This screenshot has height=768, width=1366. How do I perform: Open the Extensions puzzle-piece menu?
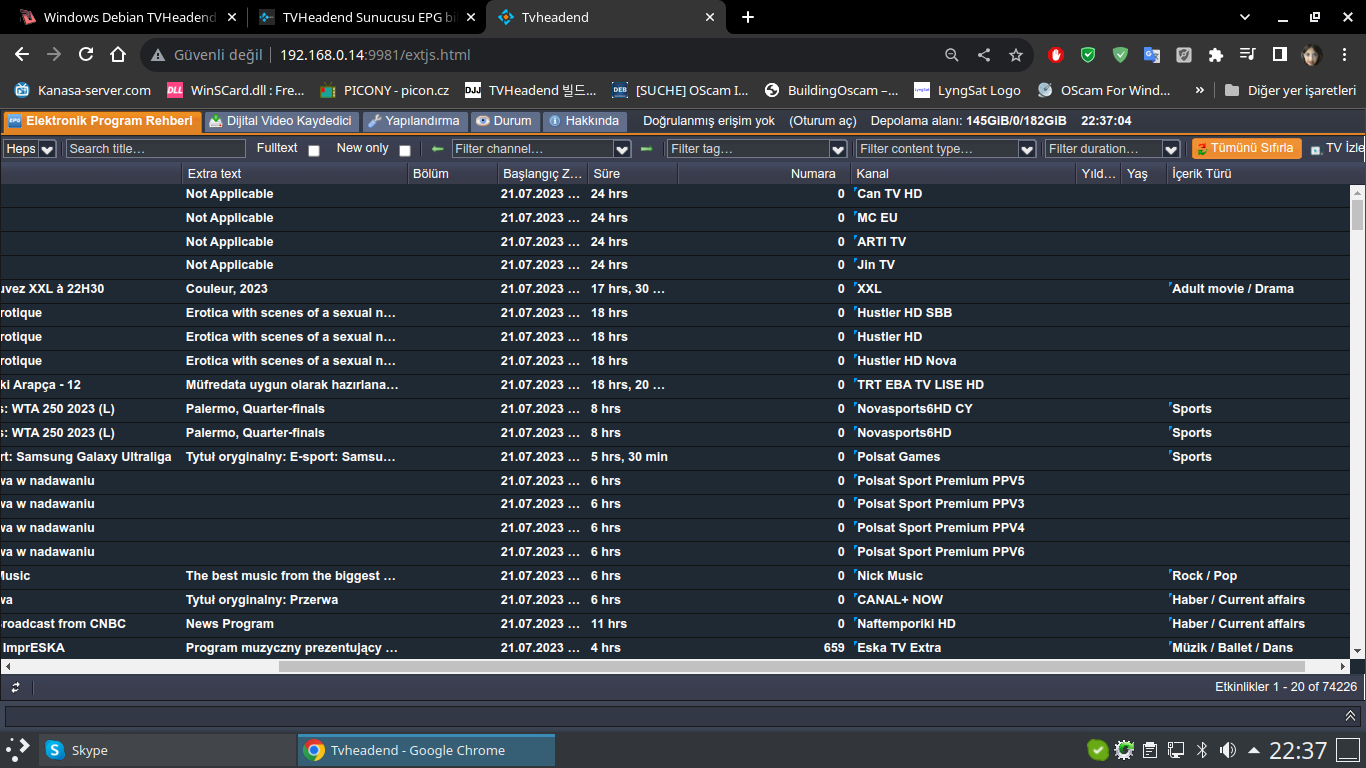pos(1216,55)
